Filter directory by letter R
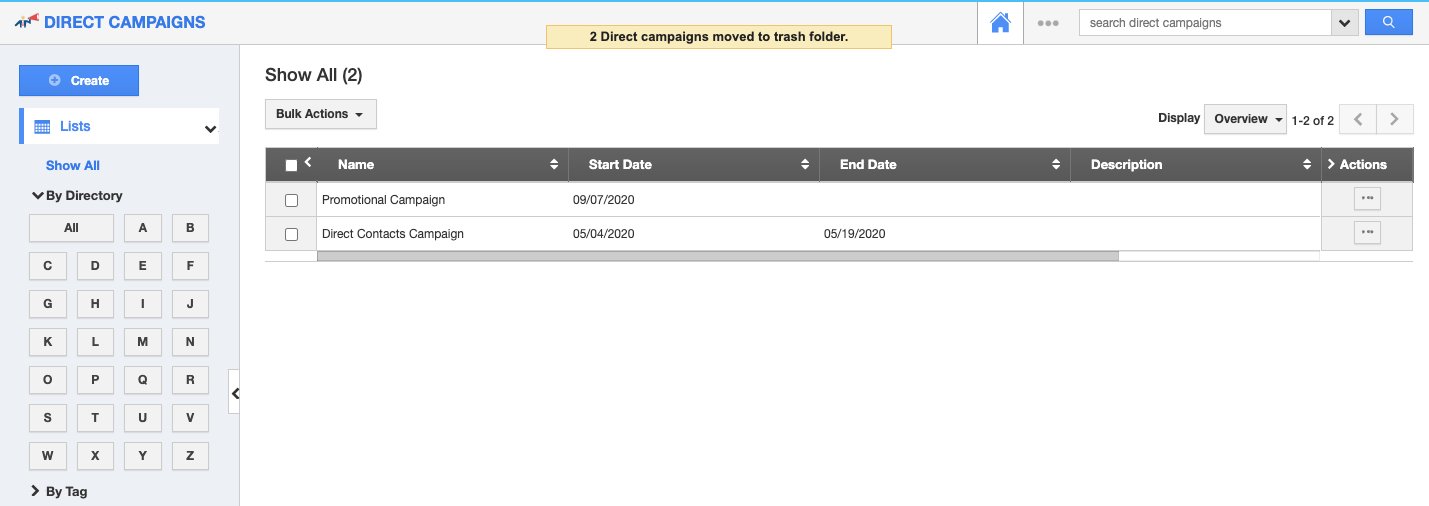This screenshot has height=506, width=1429. (x=190, y=380)
